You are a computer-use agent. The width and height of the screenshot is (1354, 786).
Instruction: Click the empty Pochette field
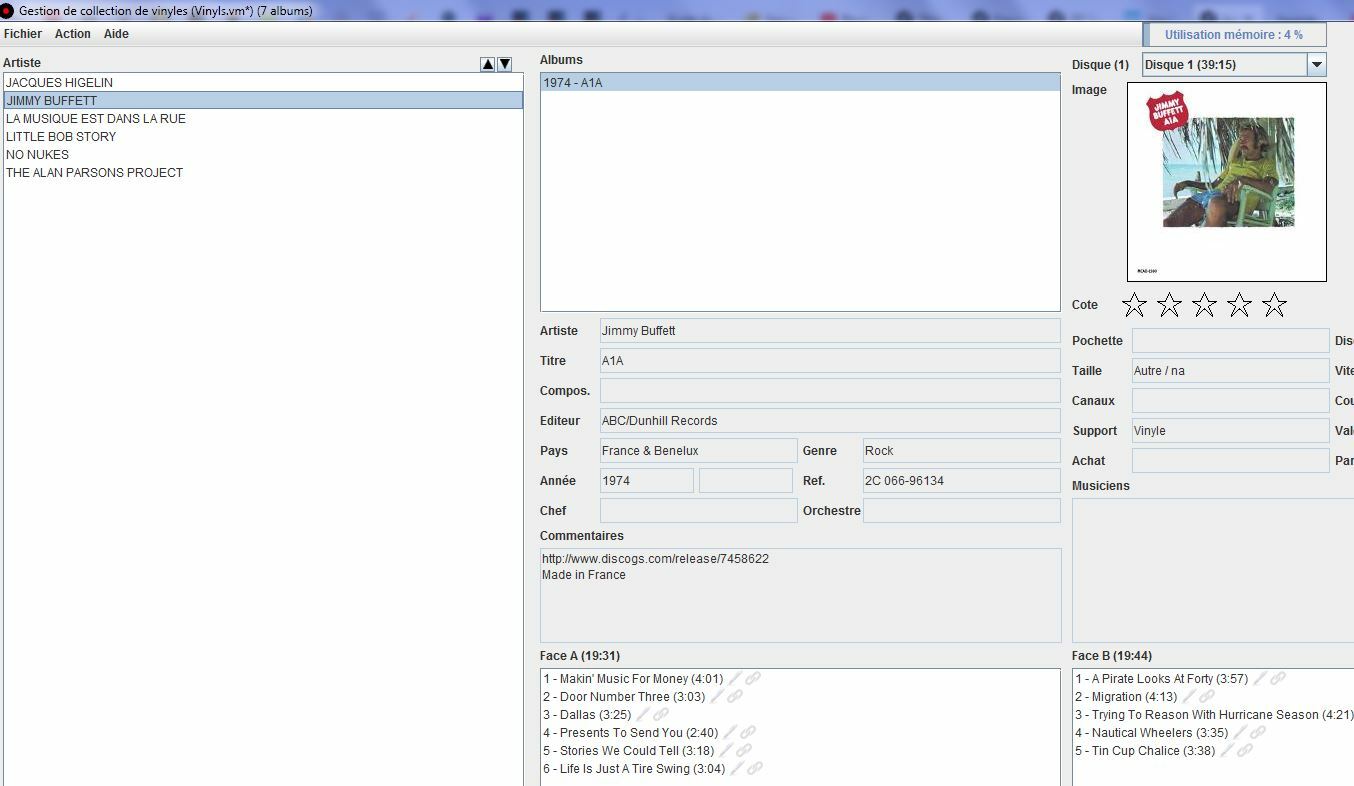pos(1230,341)
